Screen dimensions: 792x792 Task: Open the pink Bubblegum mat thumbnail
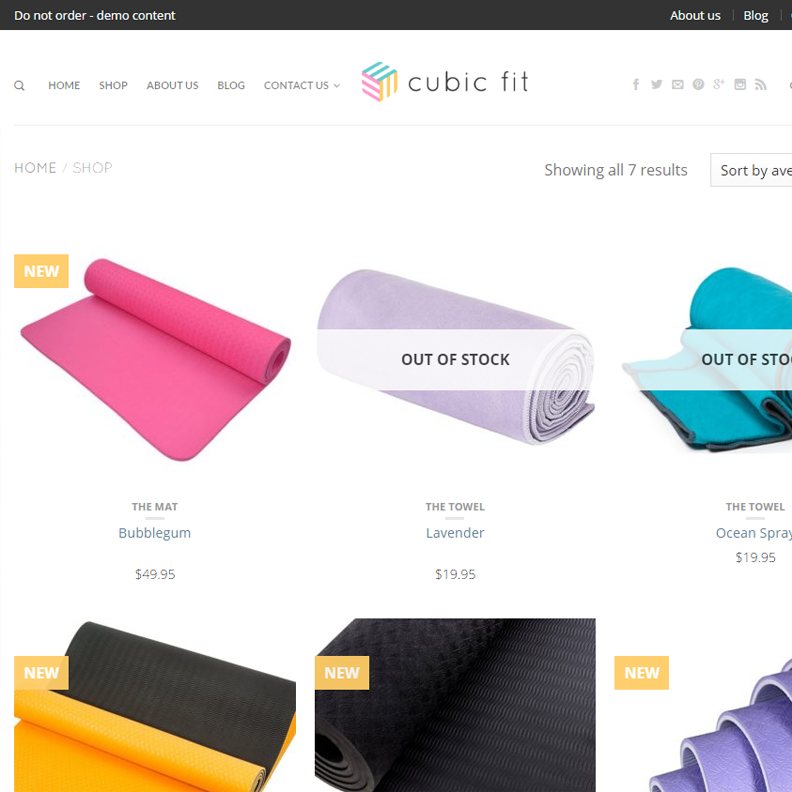pos(155,360)
